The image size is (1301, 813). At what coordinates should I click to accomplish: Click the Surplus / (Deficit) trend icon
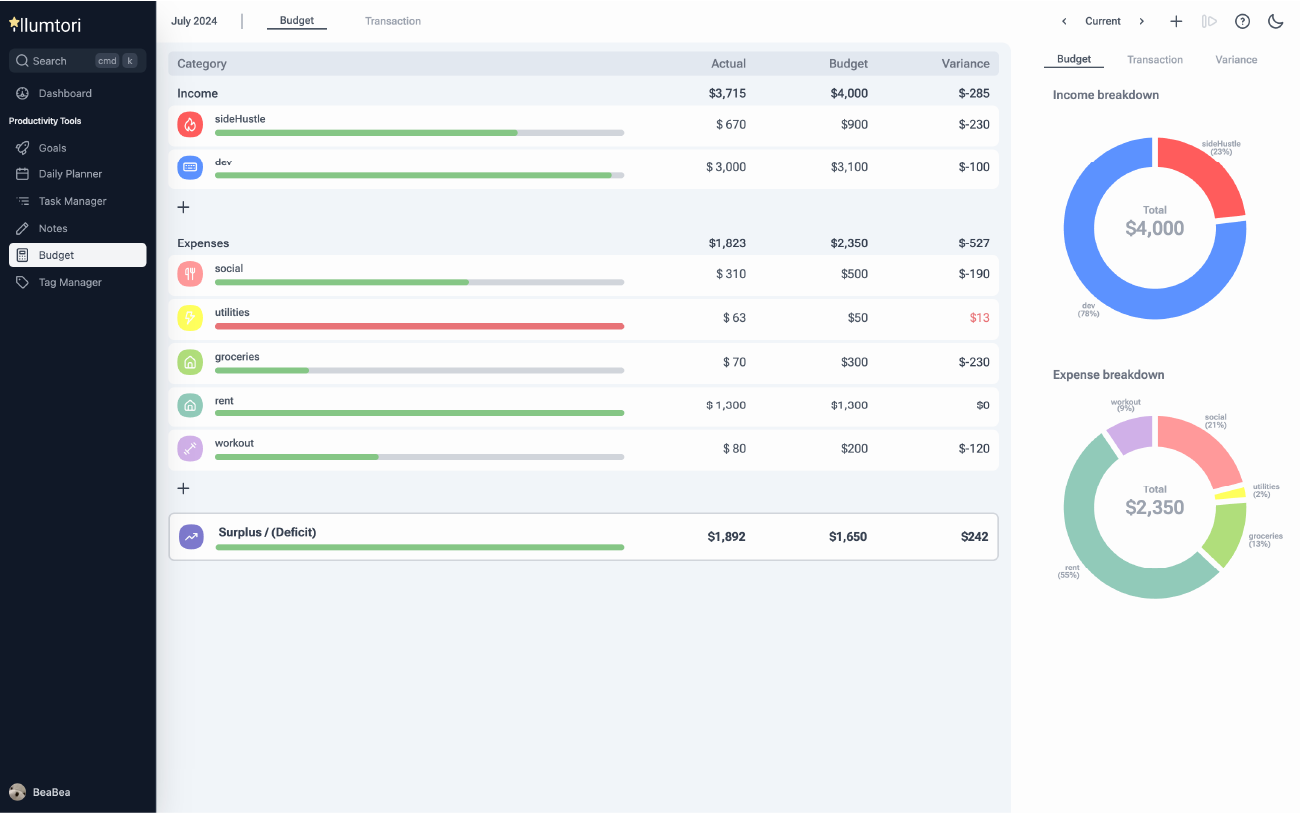tap(191, 537)
